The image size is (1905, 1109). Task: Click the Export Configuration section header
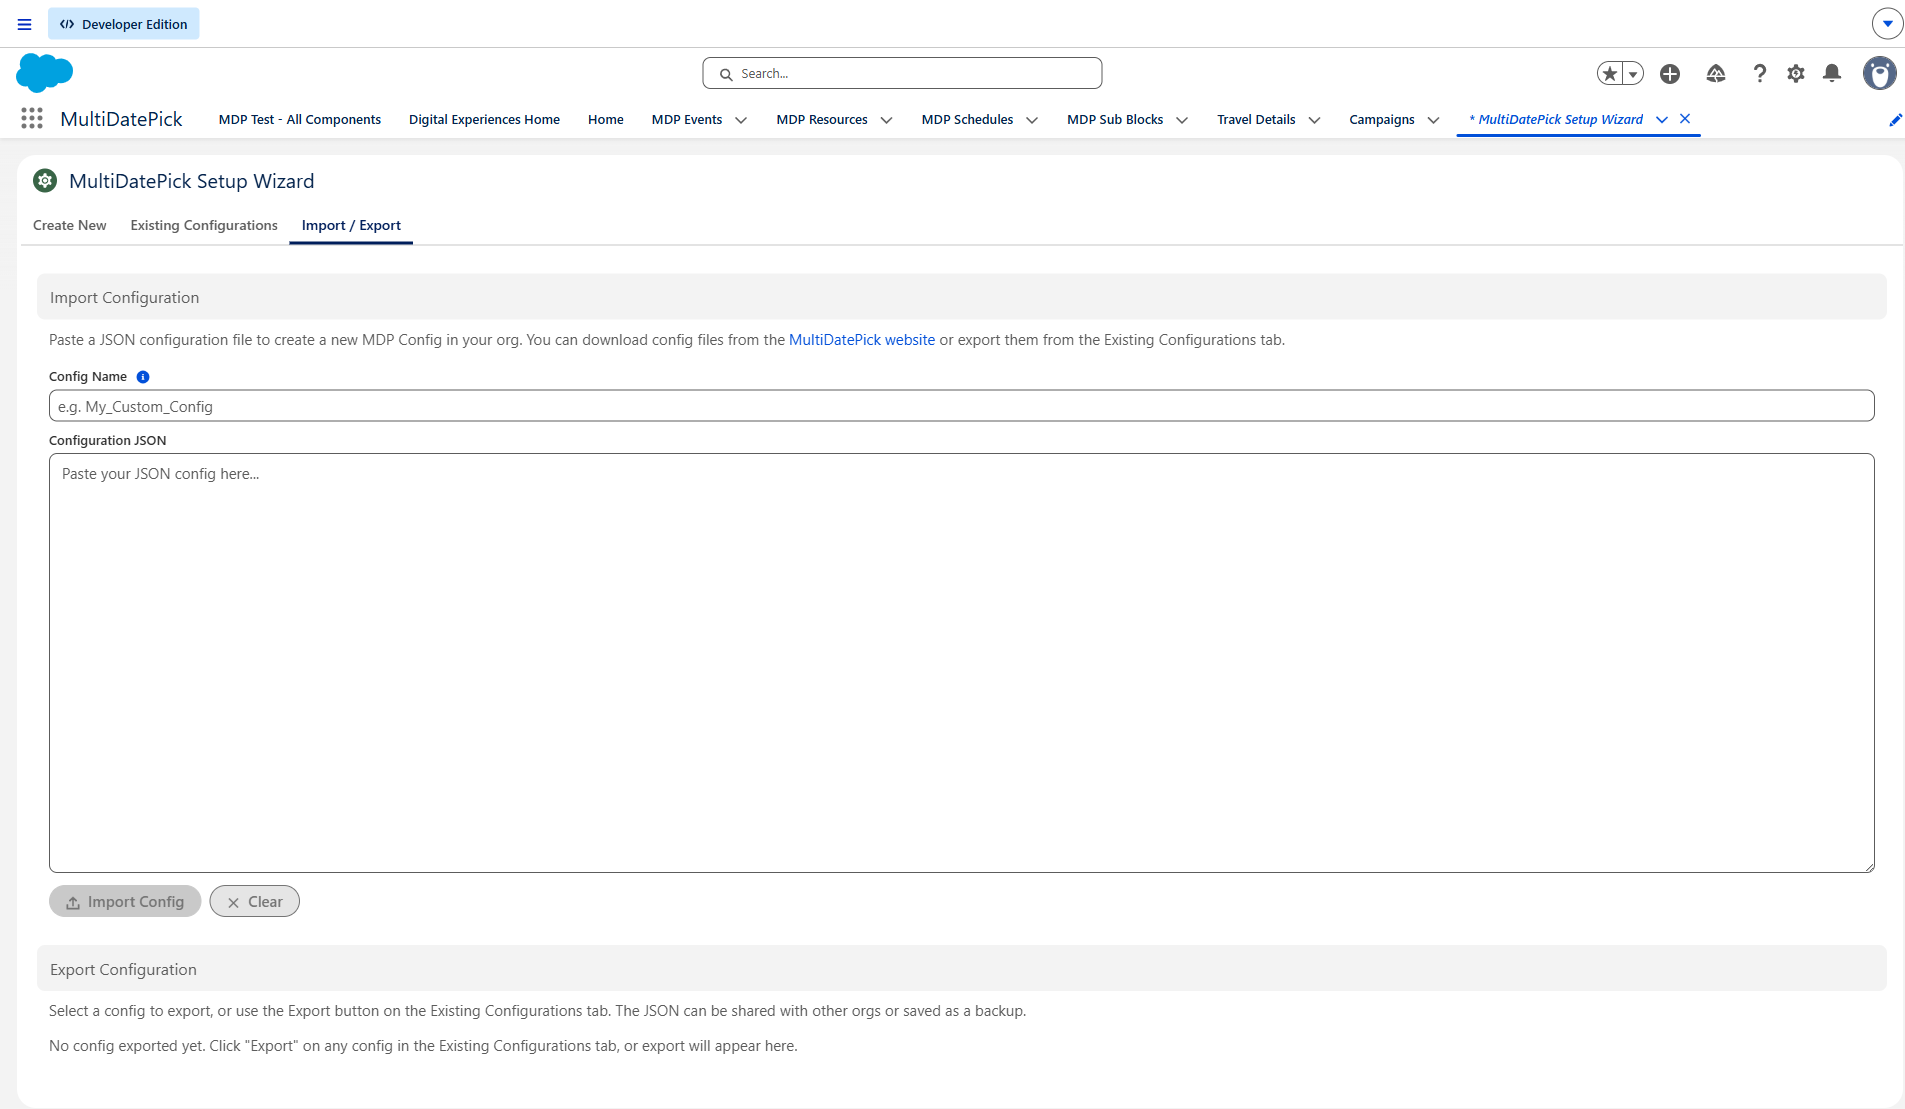click(961, 969)
